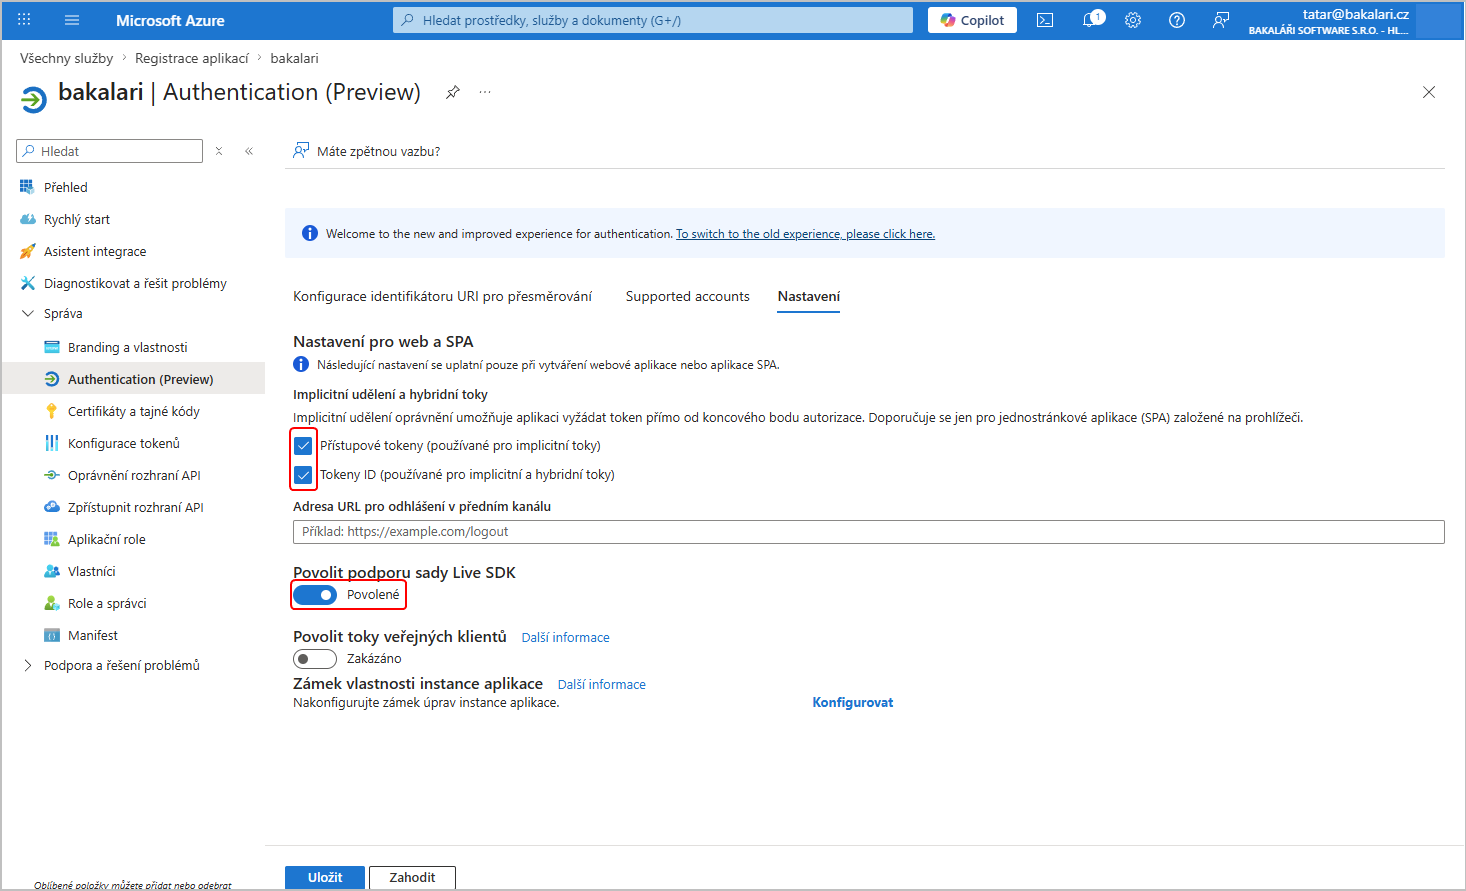Focus the top Azure search bar
The image size is (1466, 891).
(x=653, y=20)
